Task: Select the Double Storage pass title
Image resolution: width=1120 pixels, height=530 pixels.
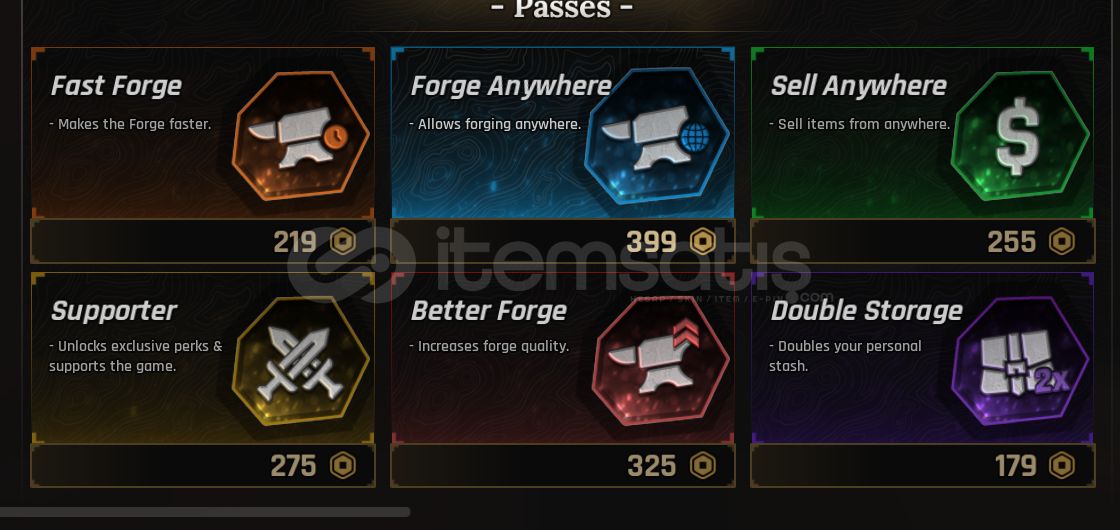Action: coord(866,311)
